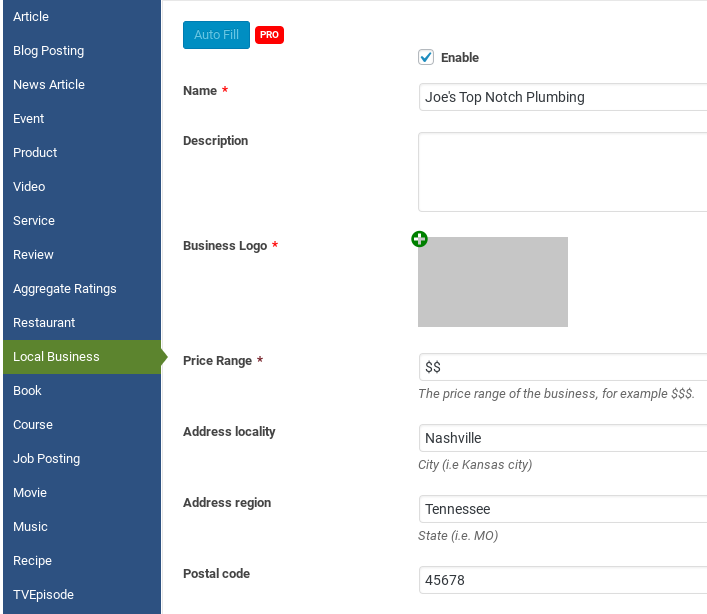Click the Business Logo label
The height and width of the screenshot is (614, 707).
pos(225,246)
